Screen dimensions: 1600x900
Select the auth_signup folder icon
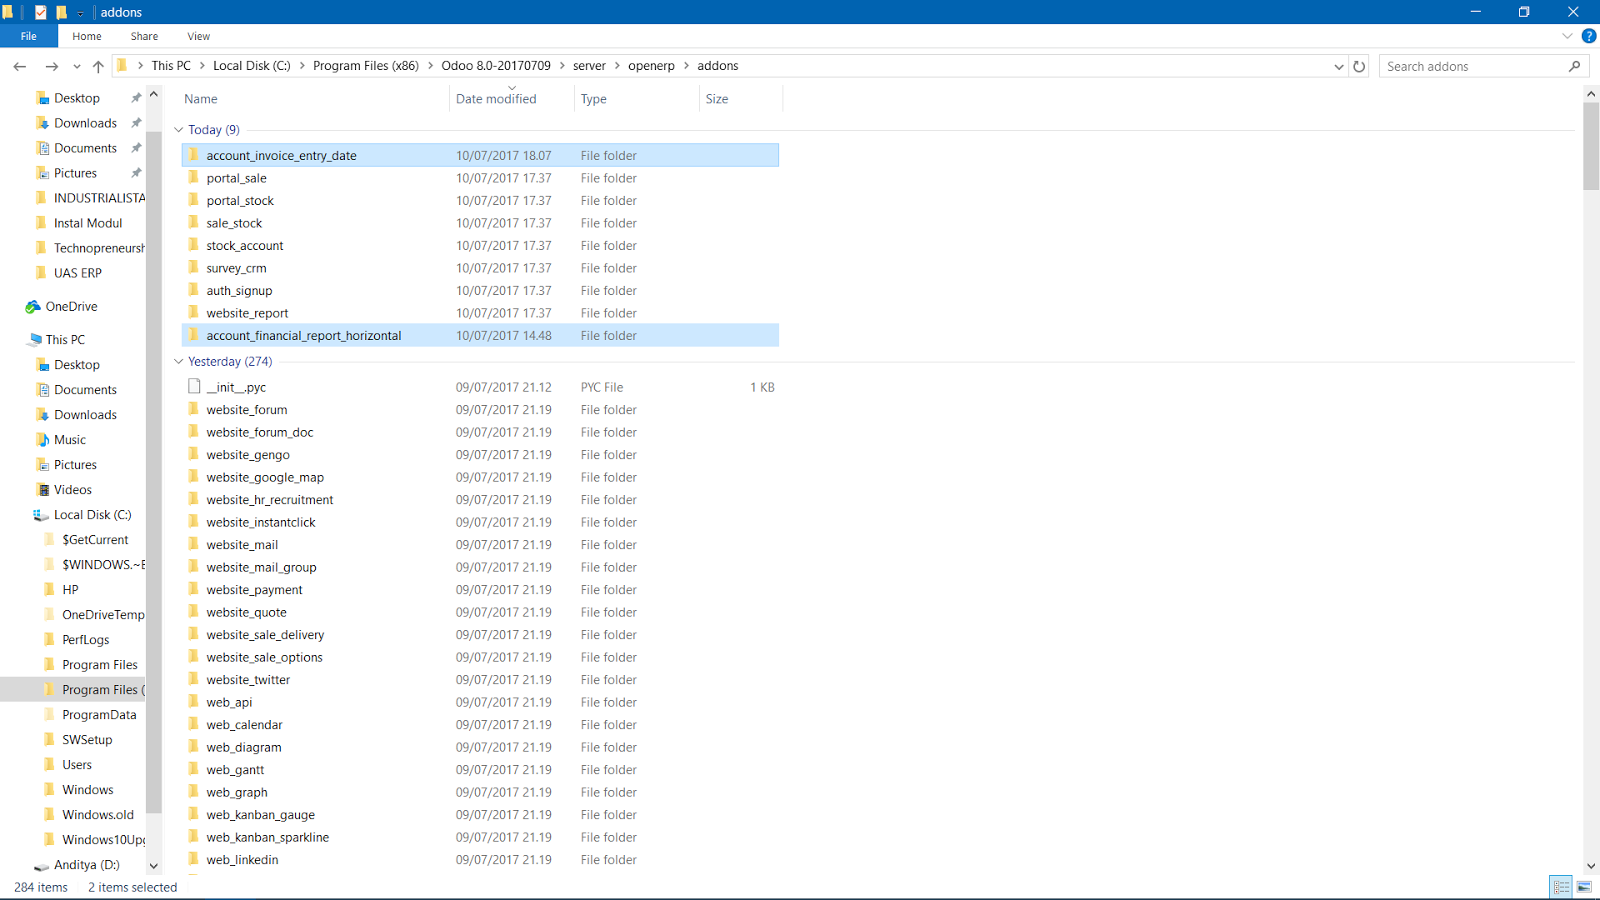(194, 290)
